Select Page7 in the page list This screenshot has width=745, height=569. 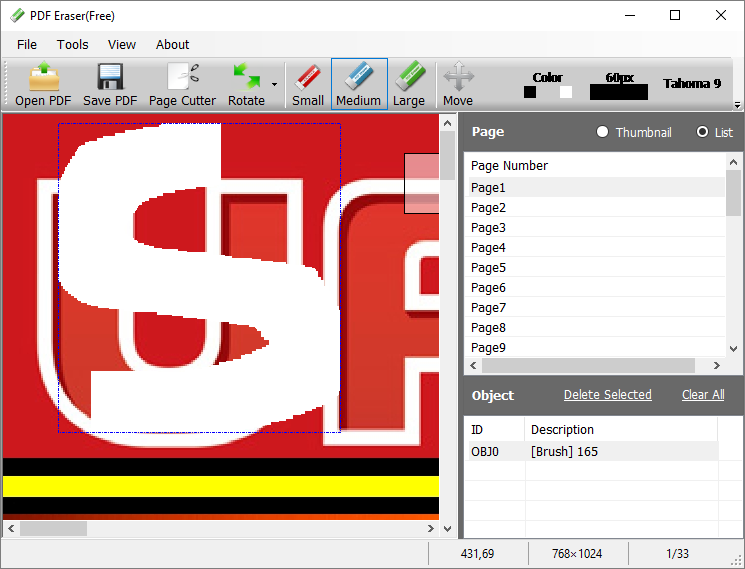pyautogui.click(x=597, y=307)
